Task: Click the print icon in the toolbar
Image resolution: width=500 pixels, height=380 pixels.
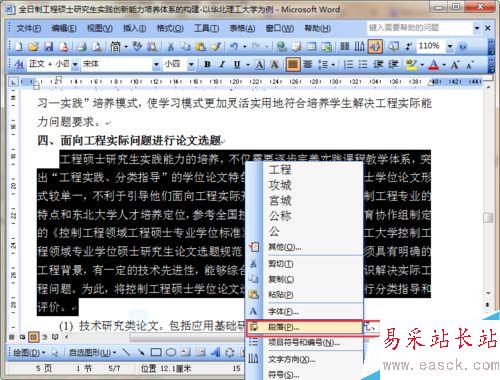Action: (81, 47)
